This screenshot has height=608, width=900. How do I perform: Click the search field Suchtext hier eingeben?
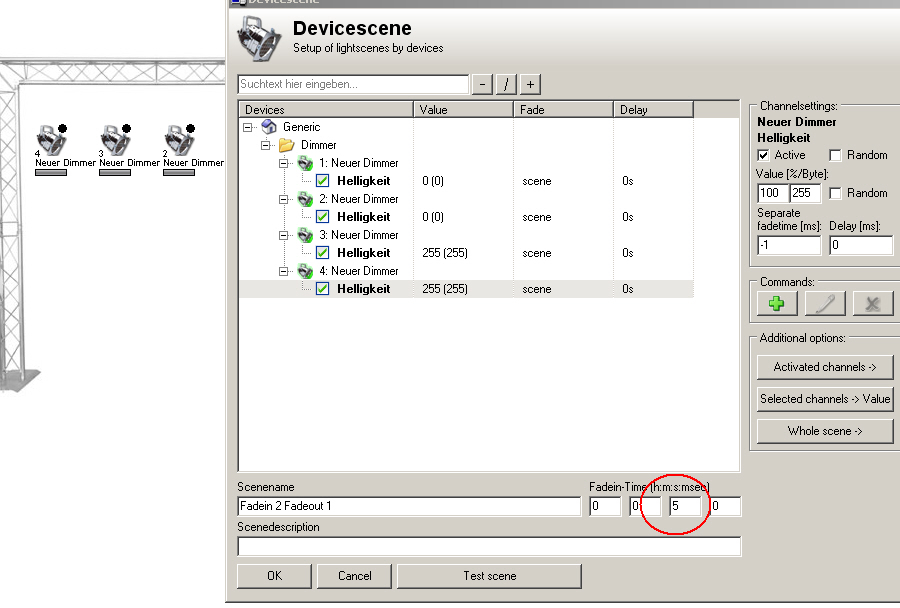(x=353, y=84)
